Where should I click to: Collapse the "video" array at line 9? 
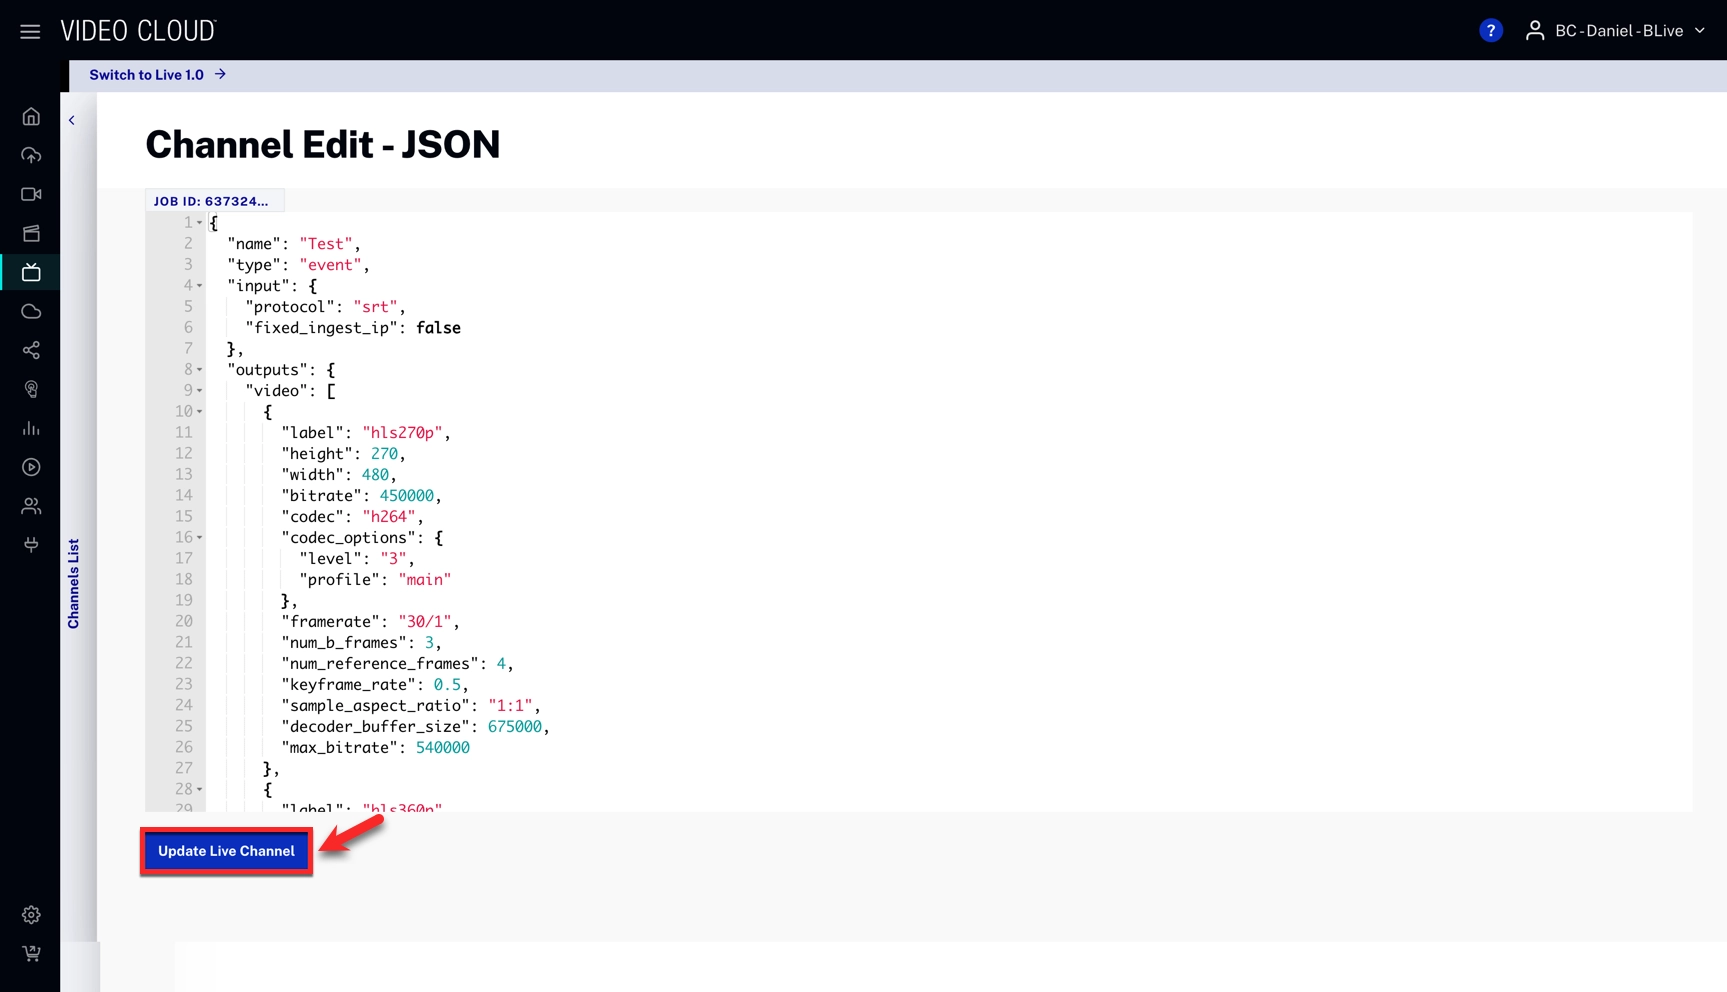(x=200, y=391)
